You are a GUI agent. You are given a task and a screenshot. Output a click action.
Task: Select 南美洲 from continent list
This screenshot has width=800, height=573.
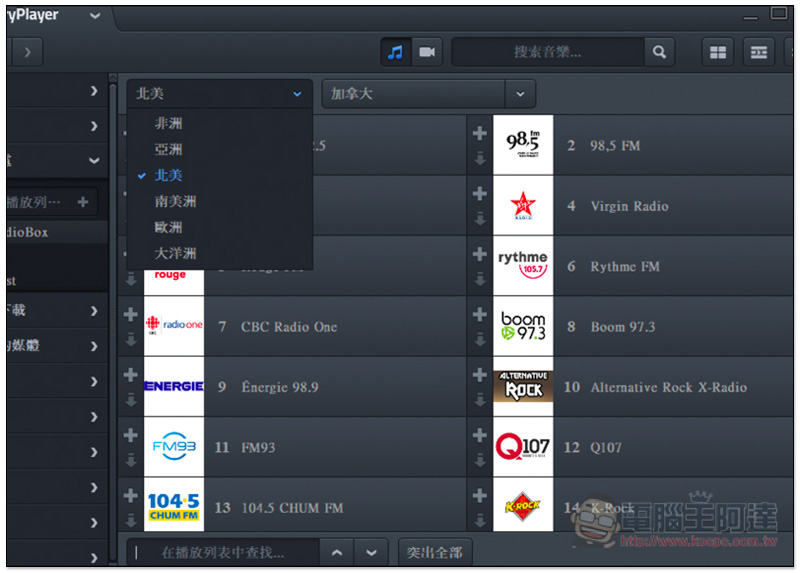point(175,201)
